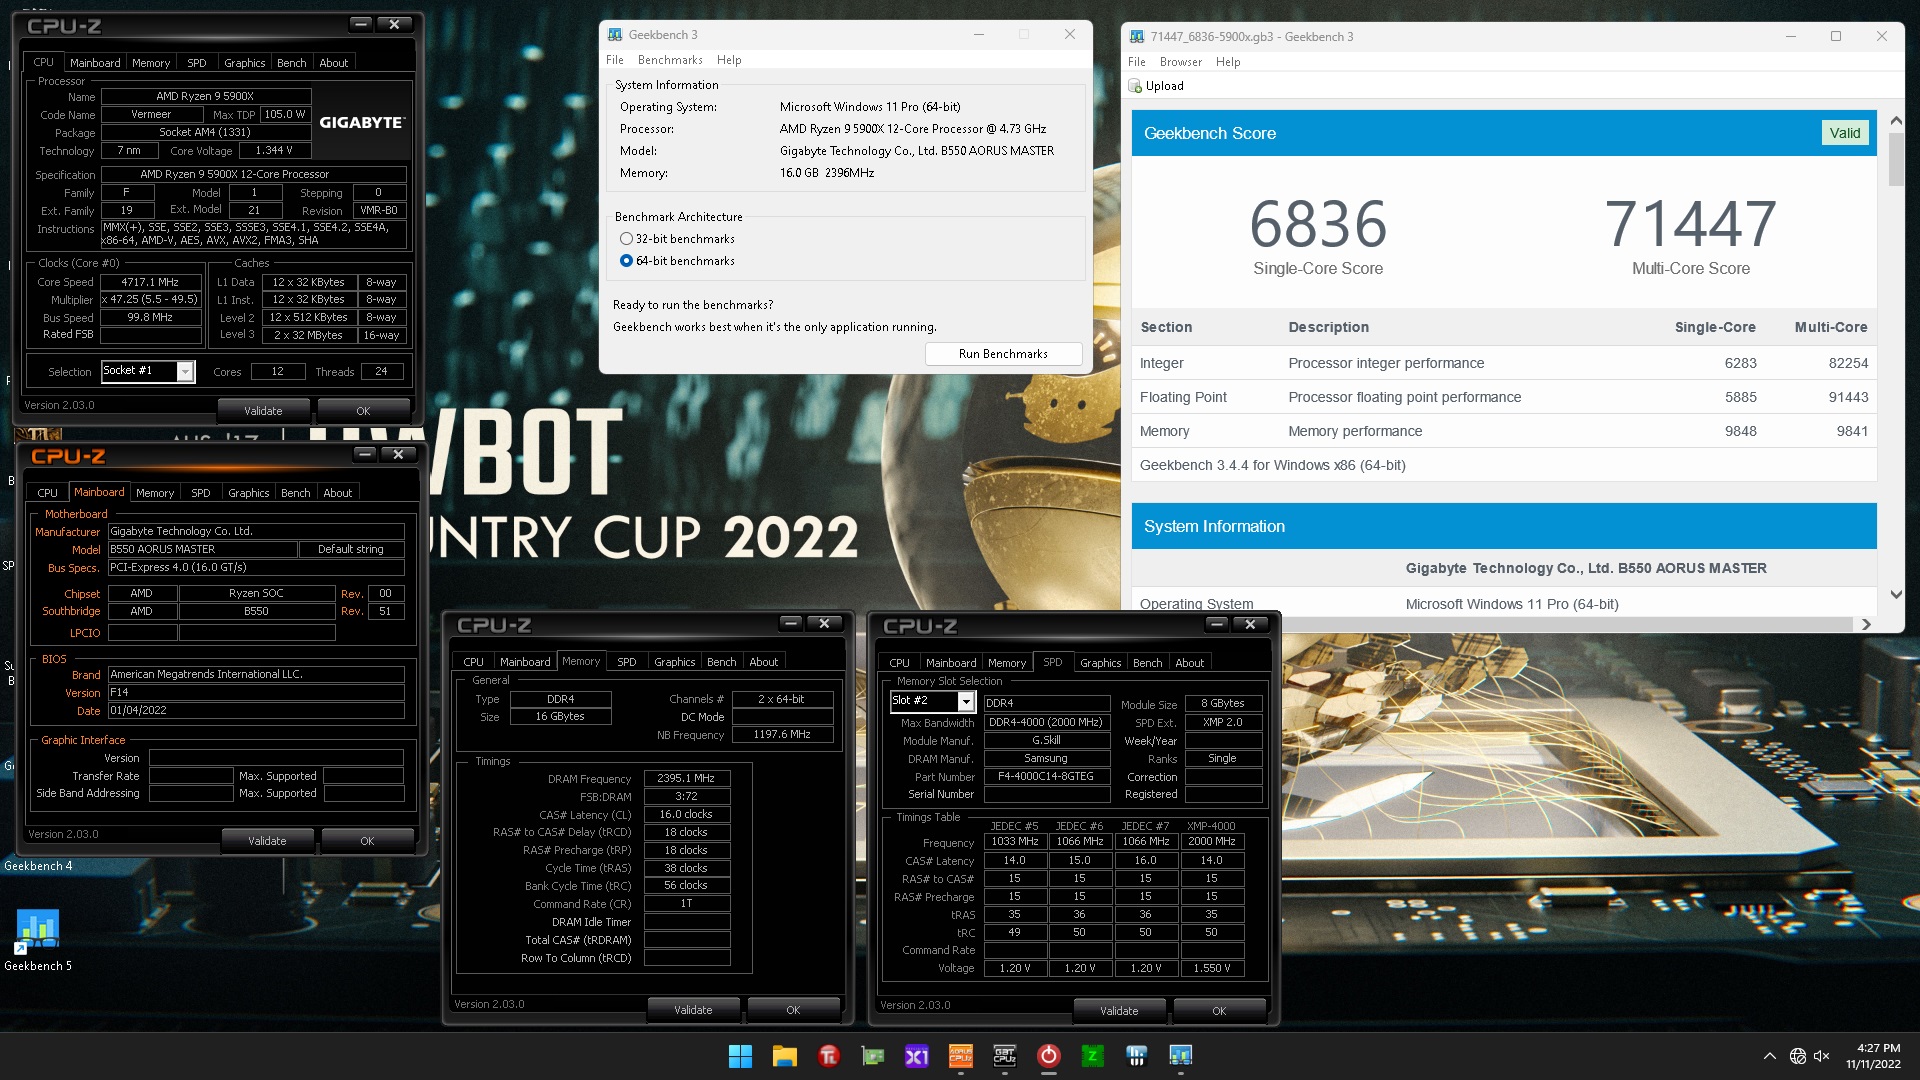Select the Geekbench 5 desktop shortcut icon
The height and width of the screenshot is (1080, 1920).
coord(37,929)
